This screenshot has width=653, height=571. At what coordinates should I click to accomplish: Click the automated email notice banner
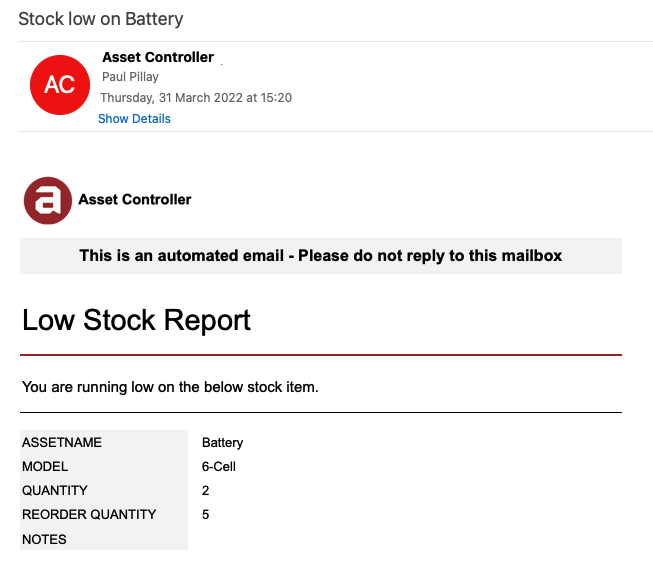321,256
